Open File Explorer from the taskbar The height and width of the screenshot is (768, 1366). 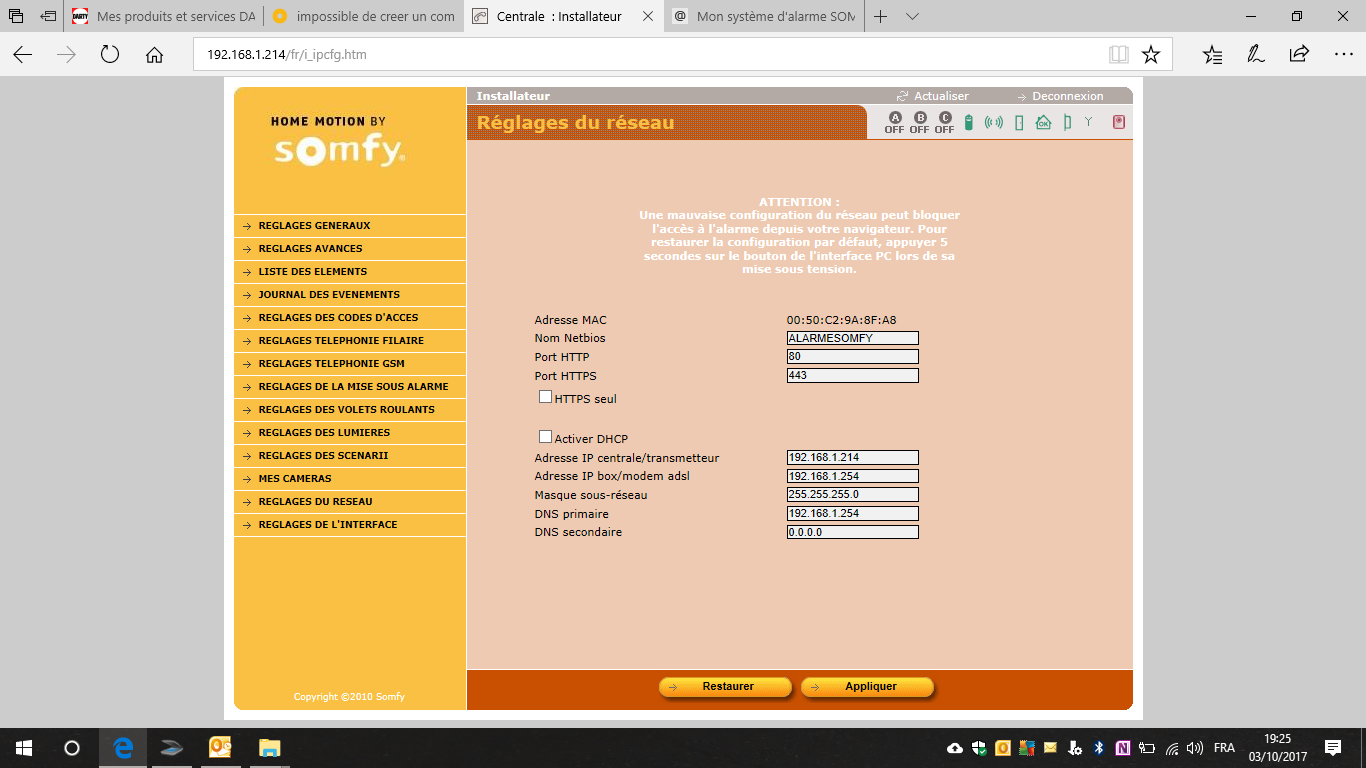click(269, 748)
